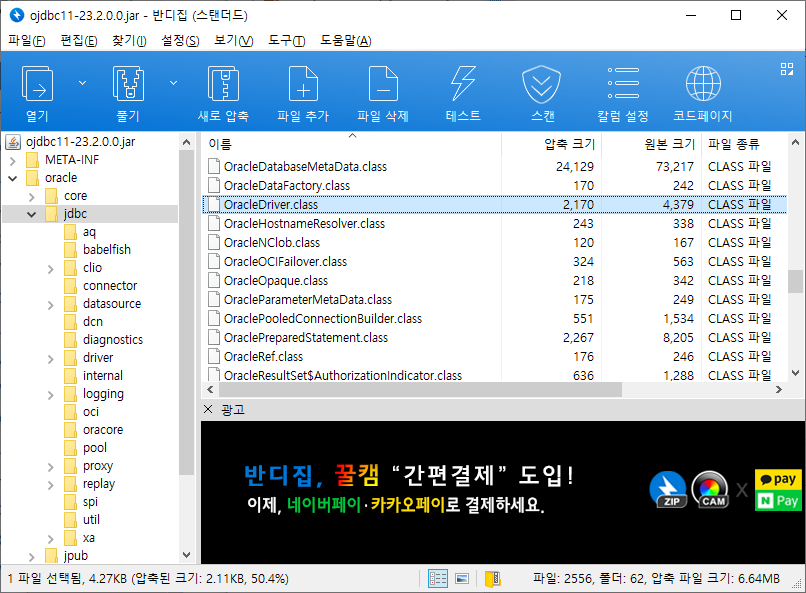Select OracleHostnameResolver.class file
Viewport: 806px width, 593px height.
304,224
